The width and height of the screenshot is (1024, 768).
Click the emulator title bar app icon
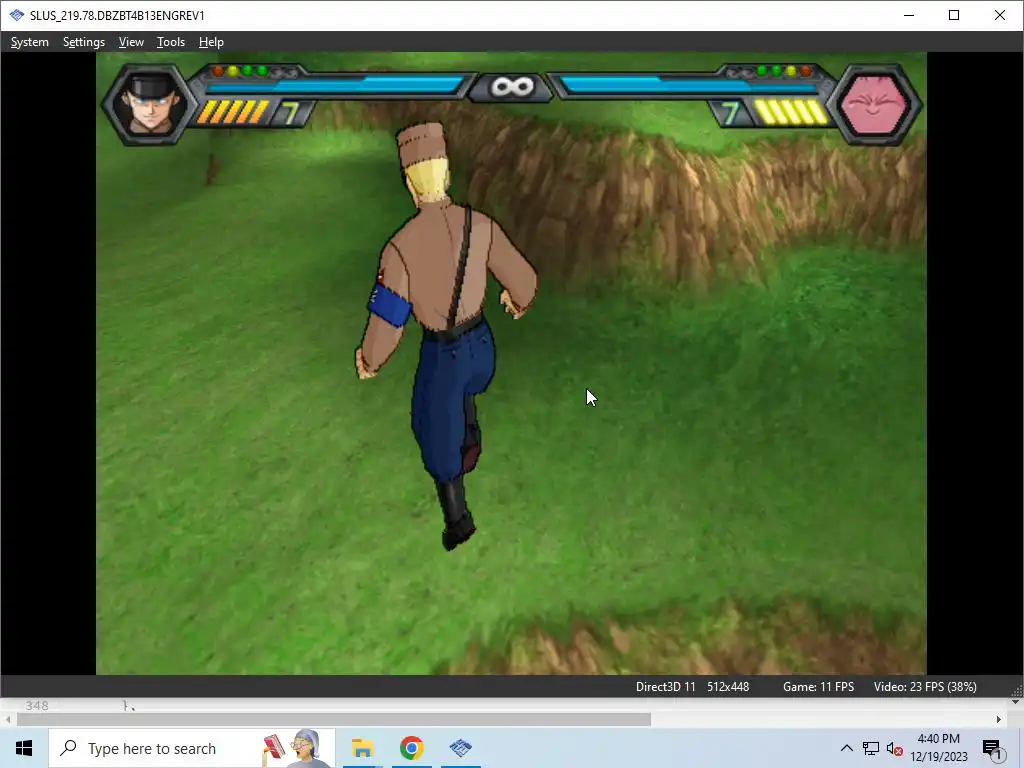click(17, 15)
